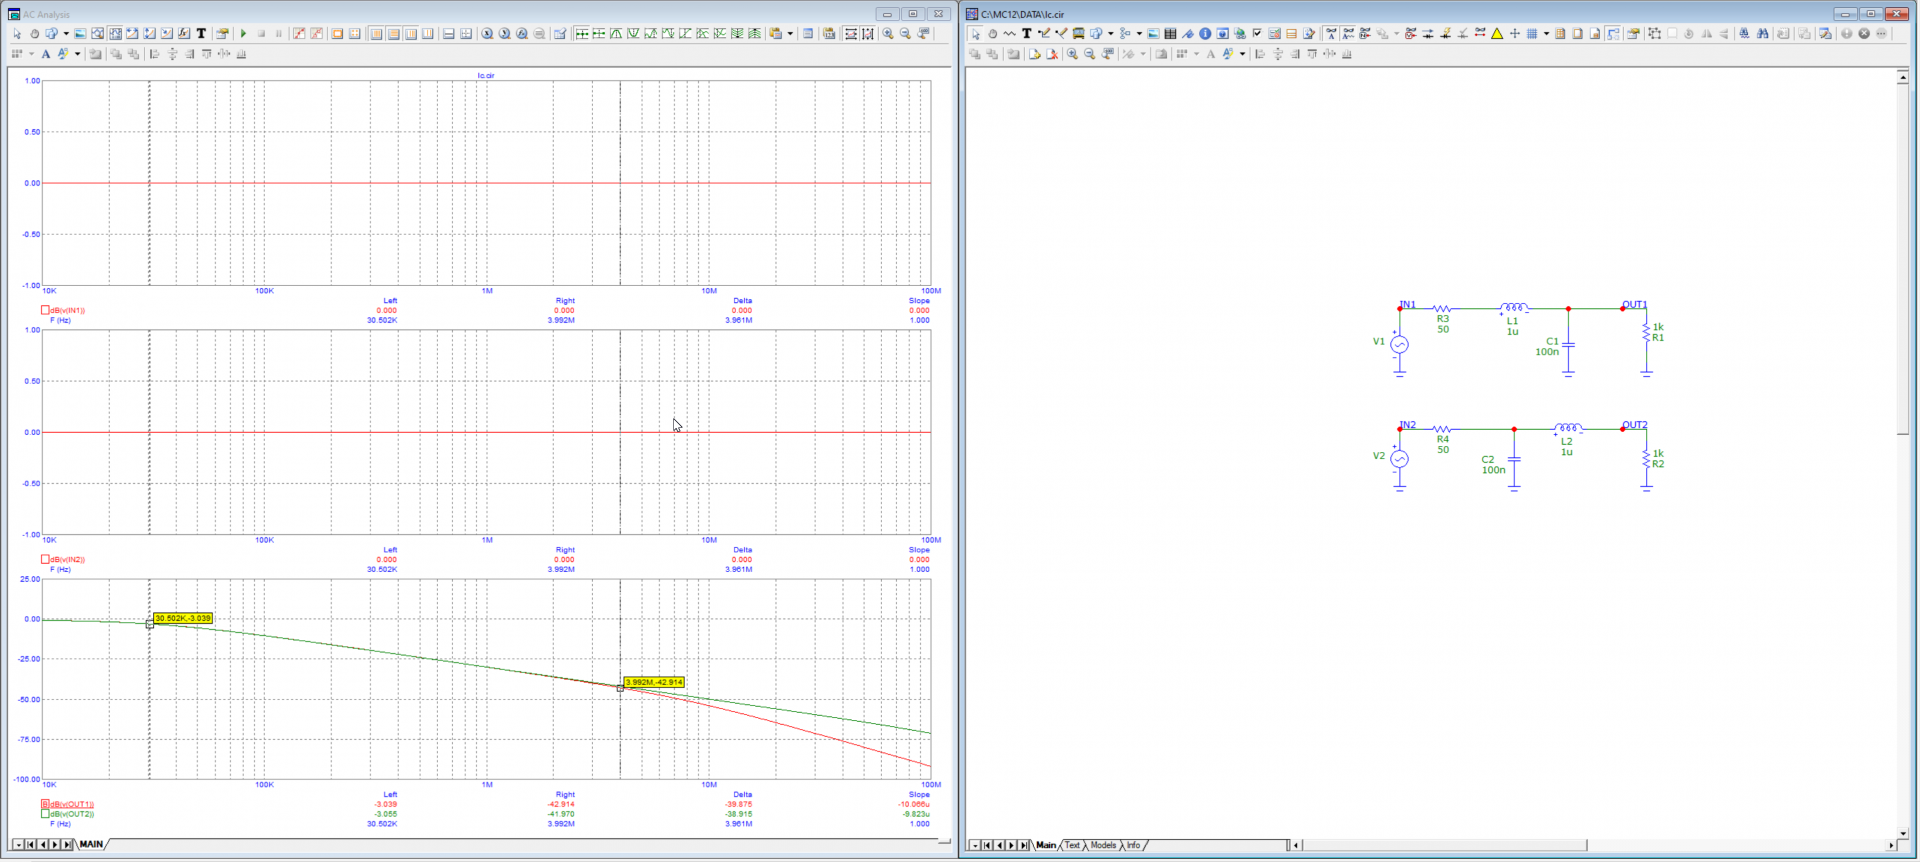Click the cursor tag reading 3.992M,-42.914
Image resolution: width=1920 pixels, height=862 pixels.
pos(654,682)
